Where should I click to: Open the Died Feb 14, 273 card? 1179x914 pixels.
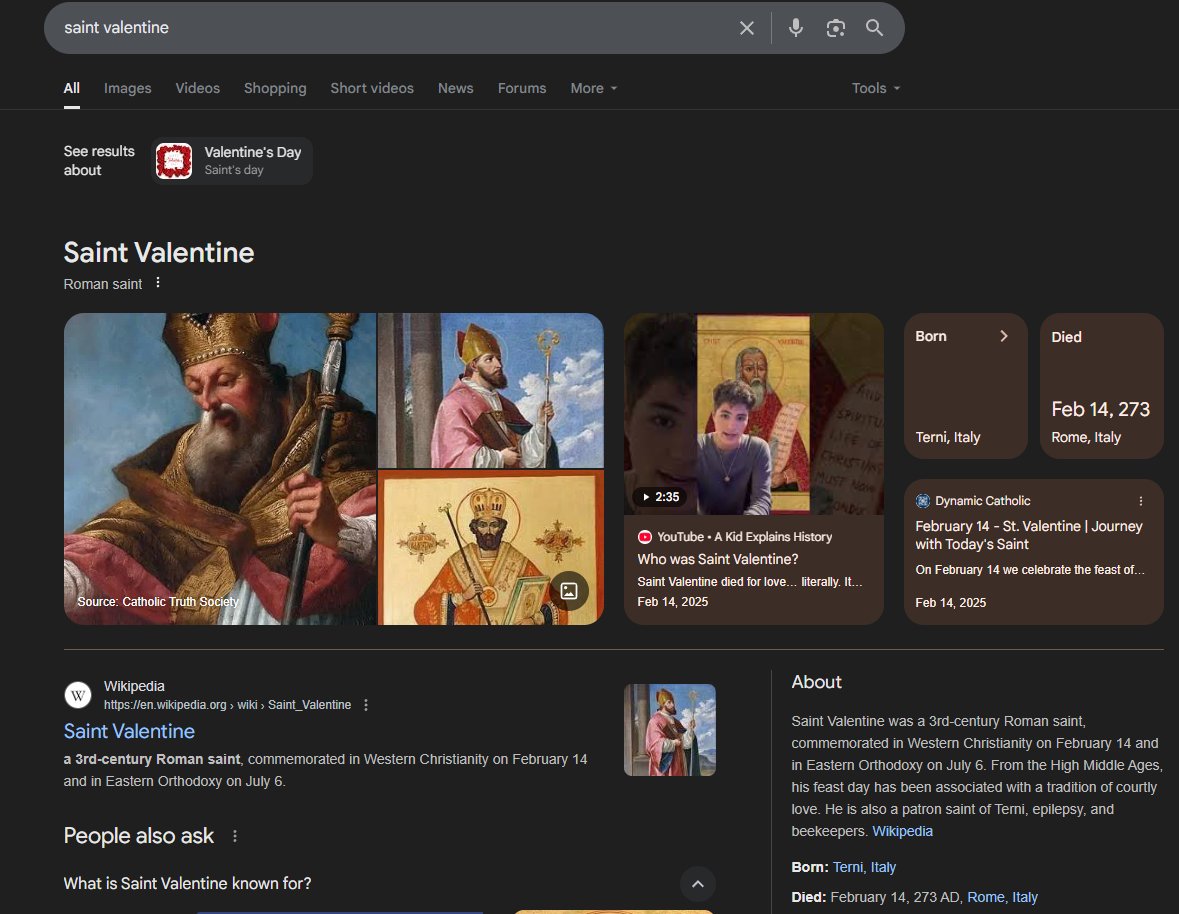(x=1102, y=386)
